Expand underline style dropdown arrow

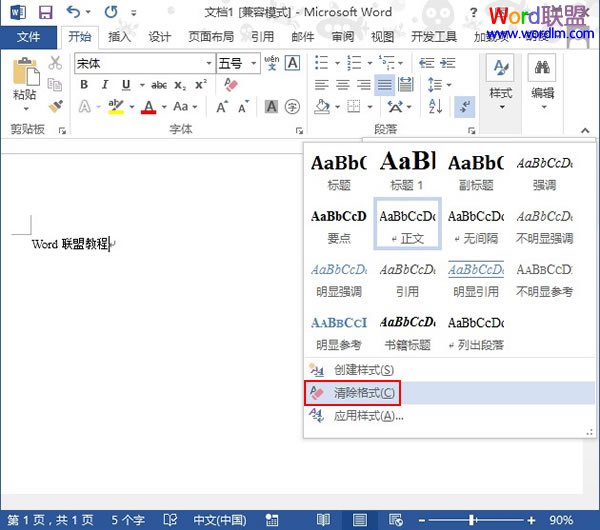click(x=142, y=85)
